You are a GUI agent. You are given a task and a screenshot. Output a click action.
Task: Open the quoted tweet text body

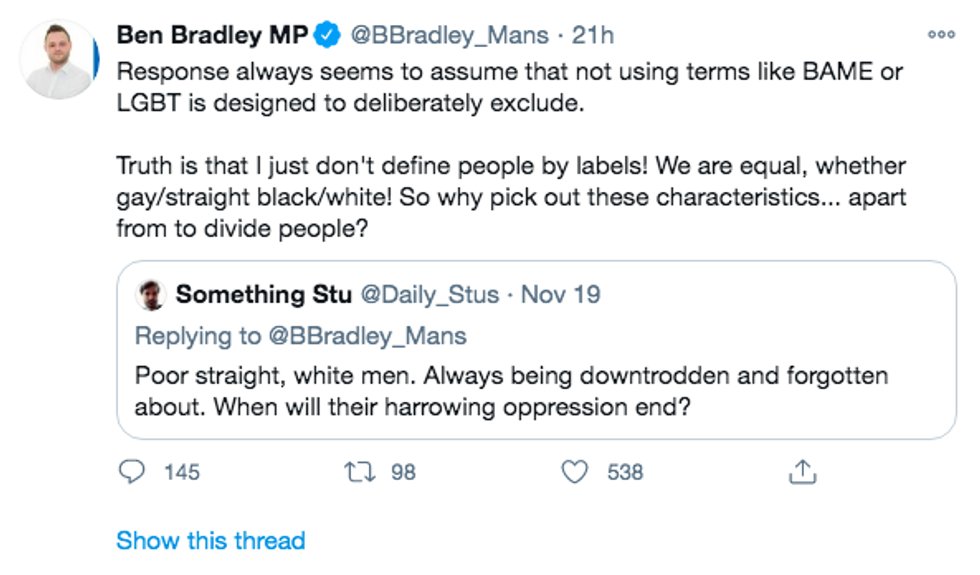point(511,392)
